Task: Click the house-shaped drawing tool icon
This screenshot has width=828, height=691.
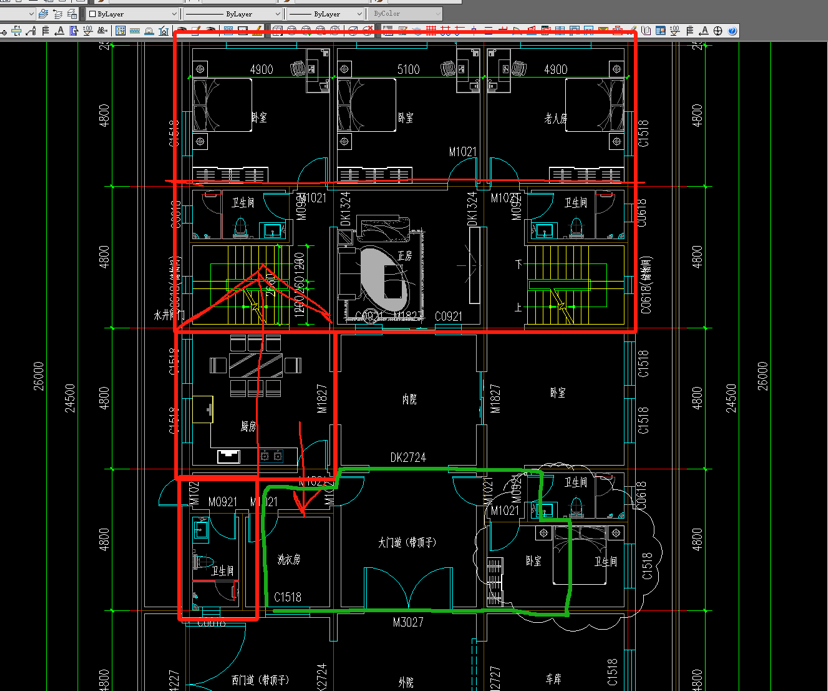Action: 164,31
